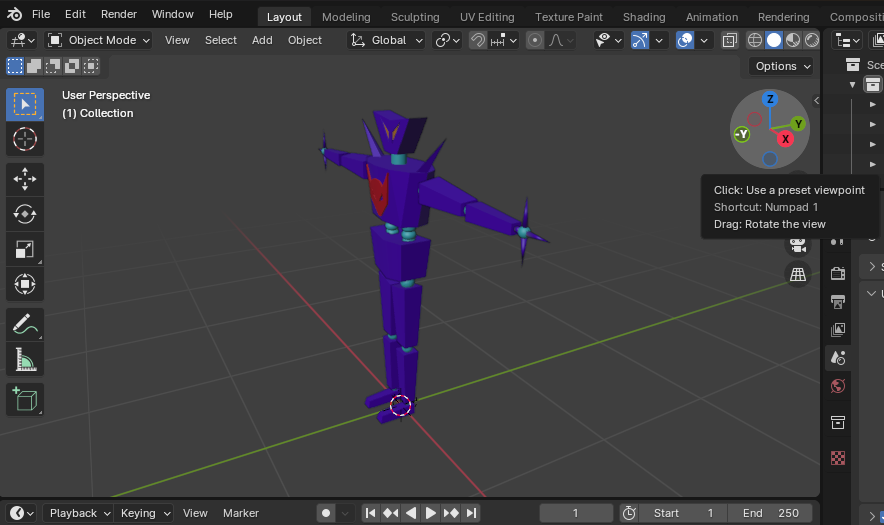Switch to the UV Editing workspace tab

[x=487, y=17]
